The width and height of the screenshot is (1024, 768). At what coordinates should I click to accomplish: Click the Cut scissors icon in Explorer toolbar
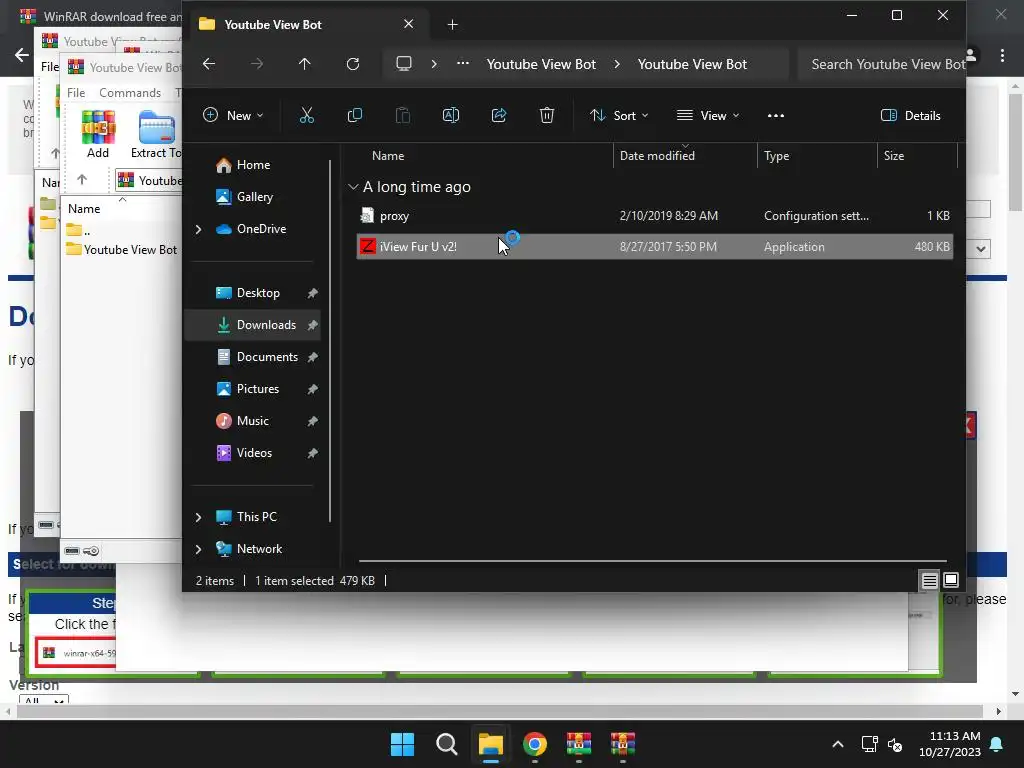306,116
